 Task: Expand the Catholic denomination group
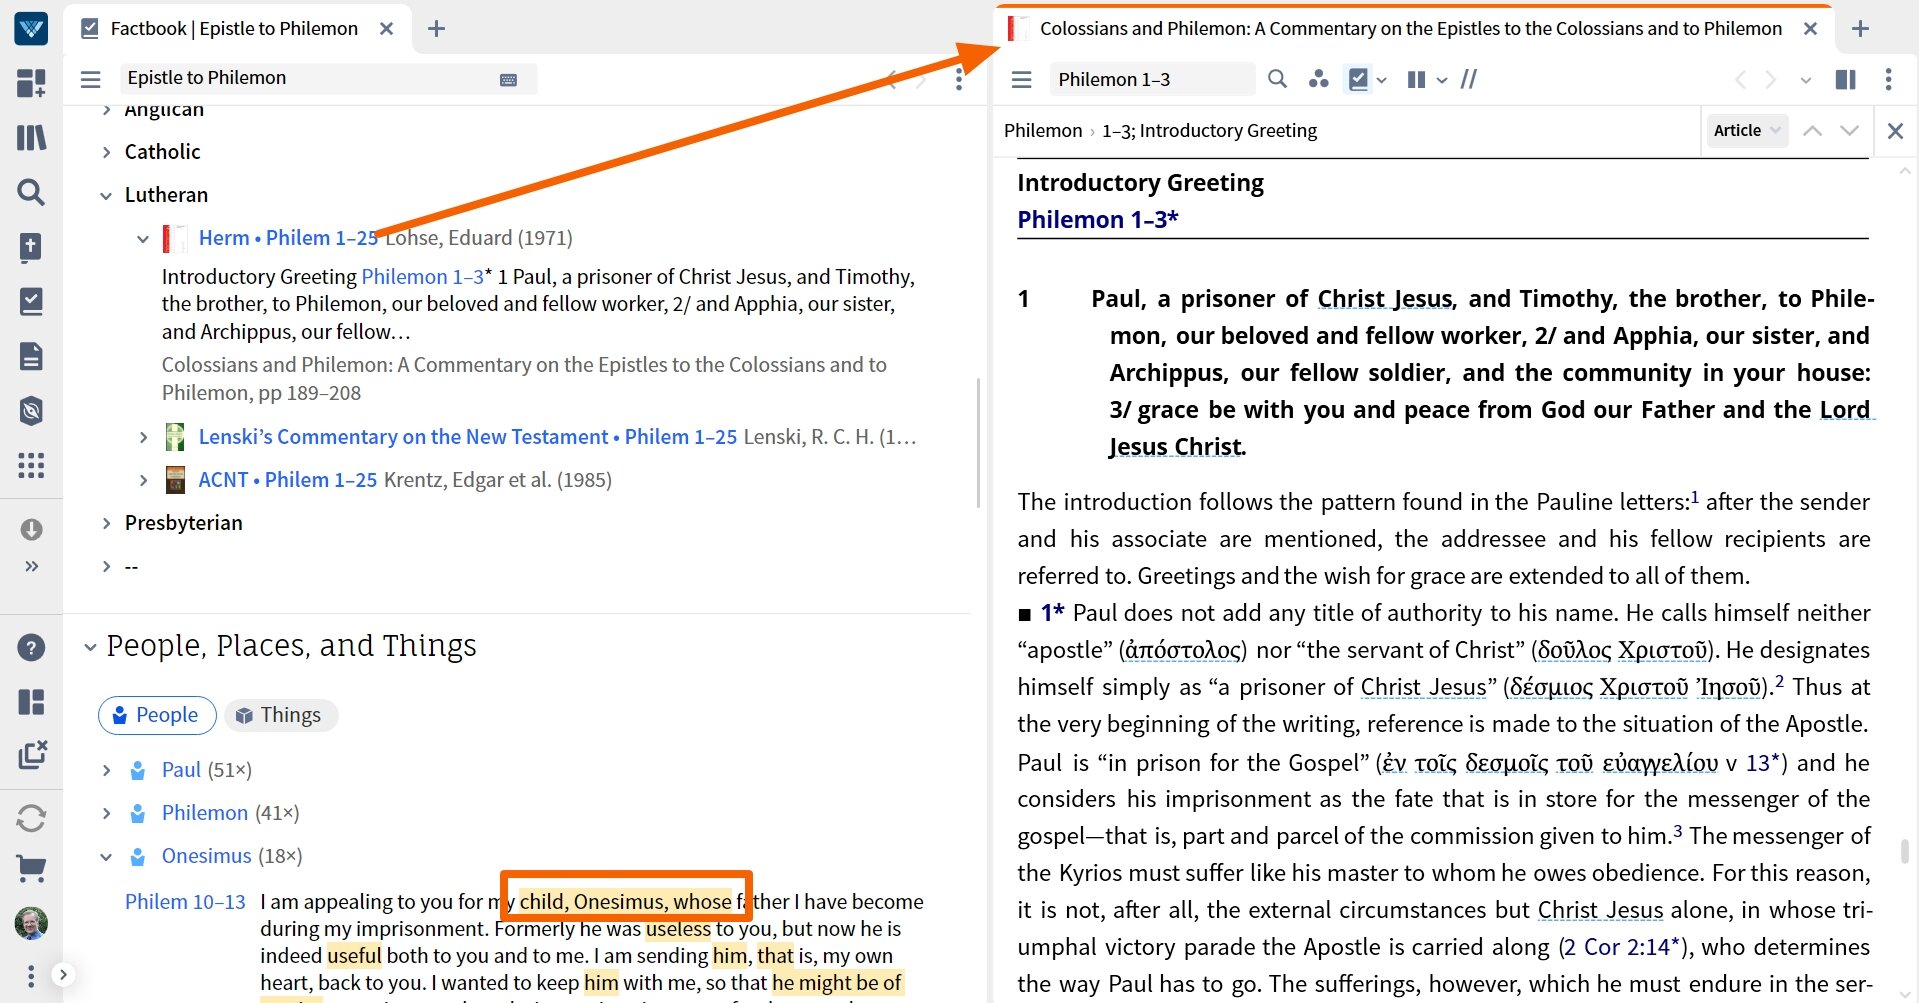pos(106,152)
